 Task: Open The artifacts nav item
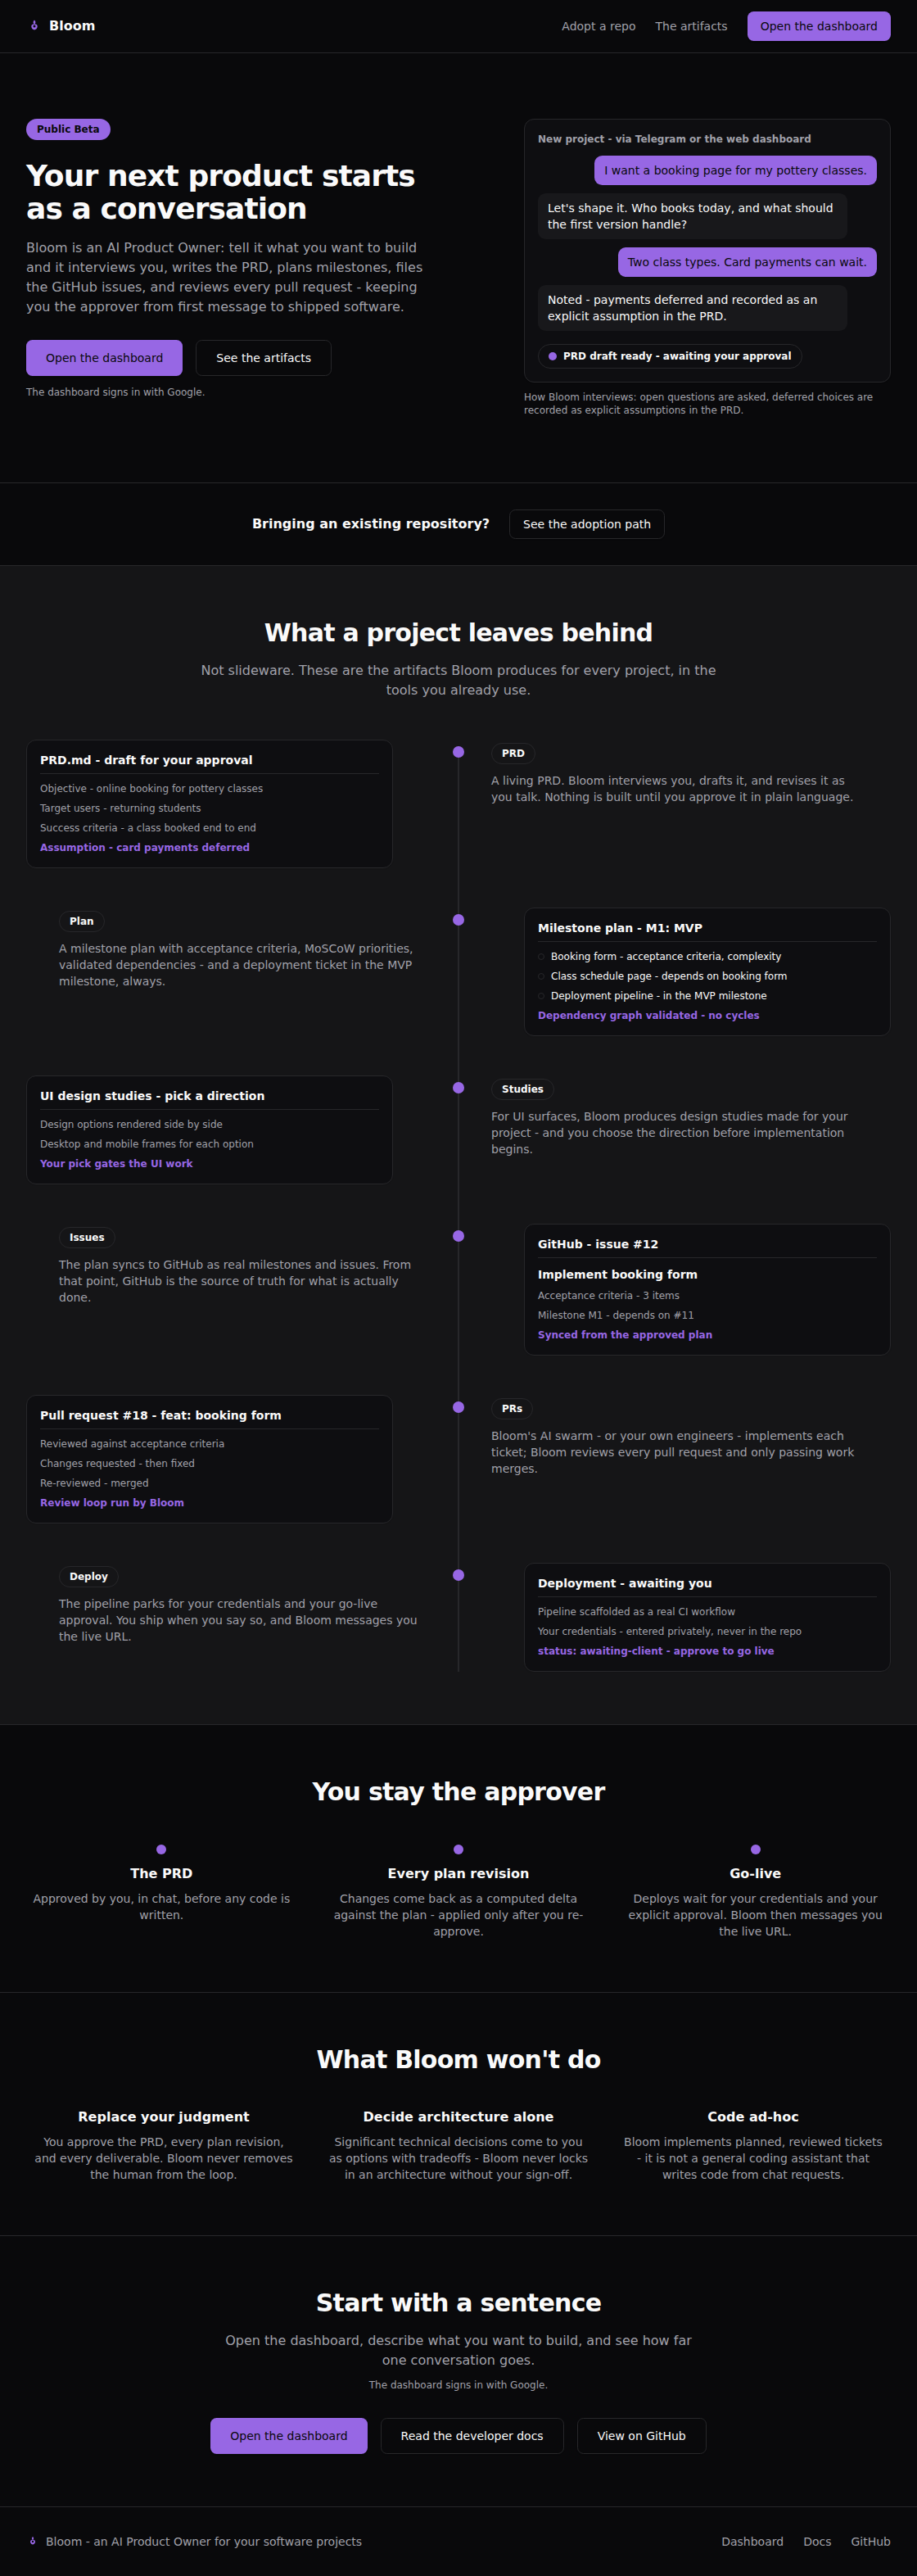point(691,26)
